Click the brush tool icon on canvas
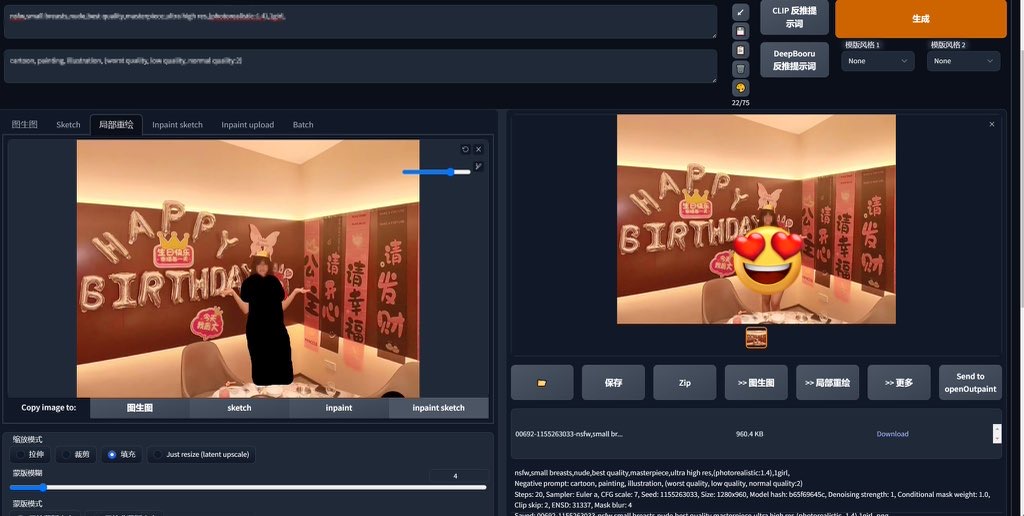The width and height of the screenshot is (1024, 516). (x=479, y=166)
